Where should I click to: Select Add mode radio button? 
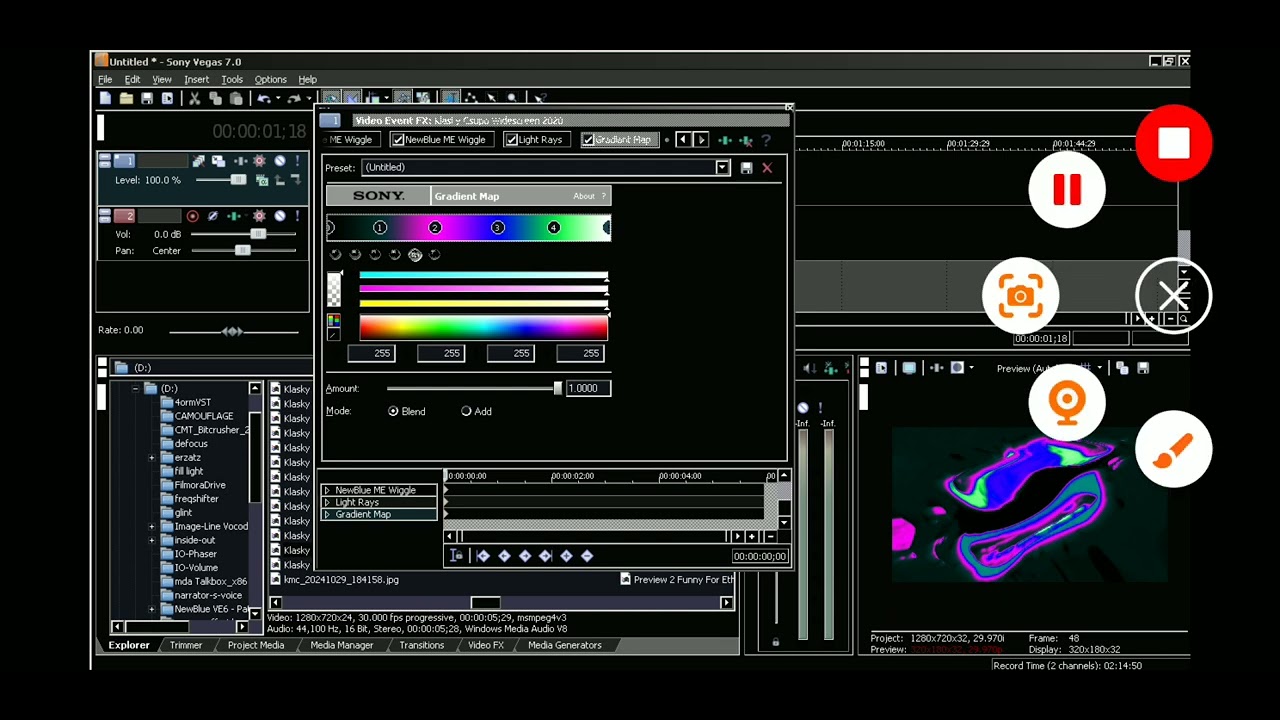[x=466, y=411]
